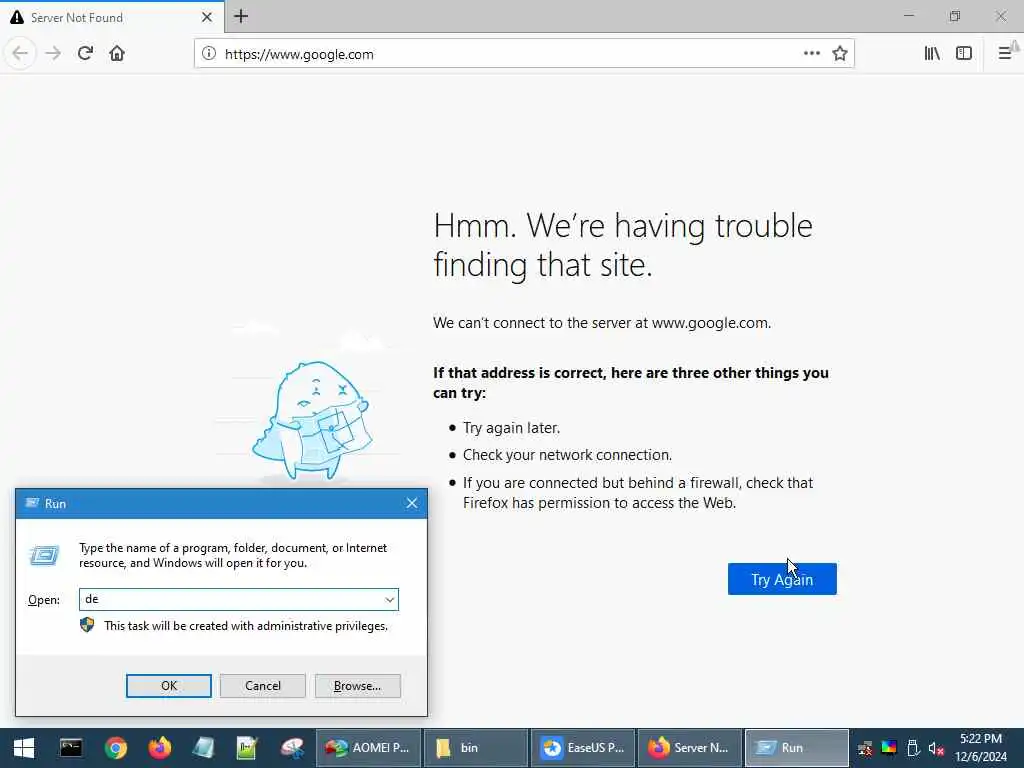Viewport: 1024px width, 768px height.
Task: Switch to Server N... Firefox taskbar button
Action: (x=690, y=748)
